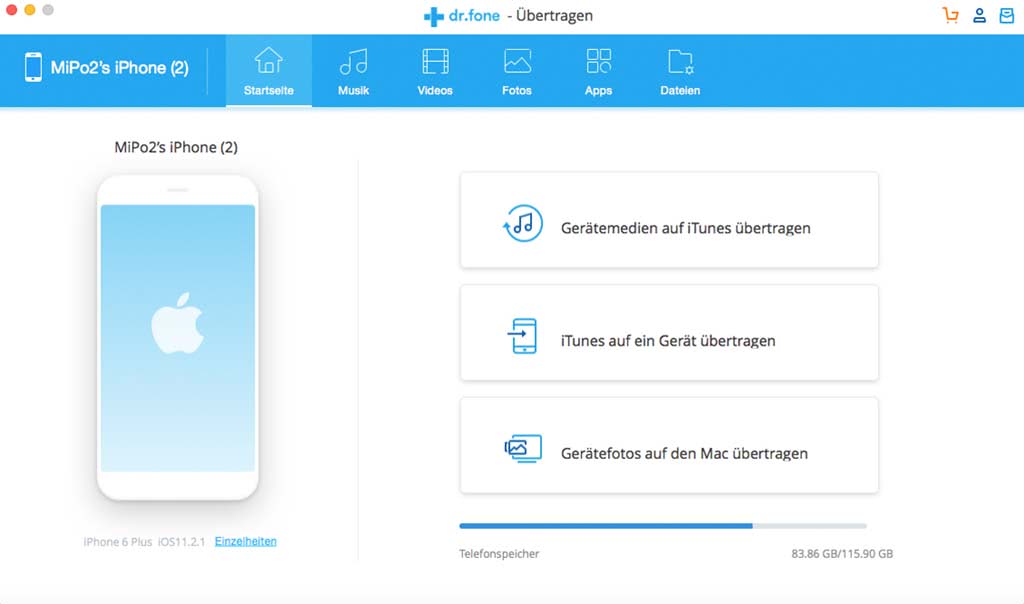Screen dimensions: 1024x604
Task: Select Gerätemedien auf iTunes übertragen
Action: (668, 220)
